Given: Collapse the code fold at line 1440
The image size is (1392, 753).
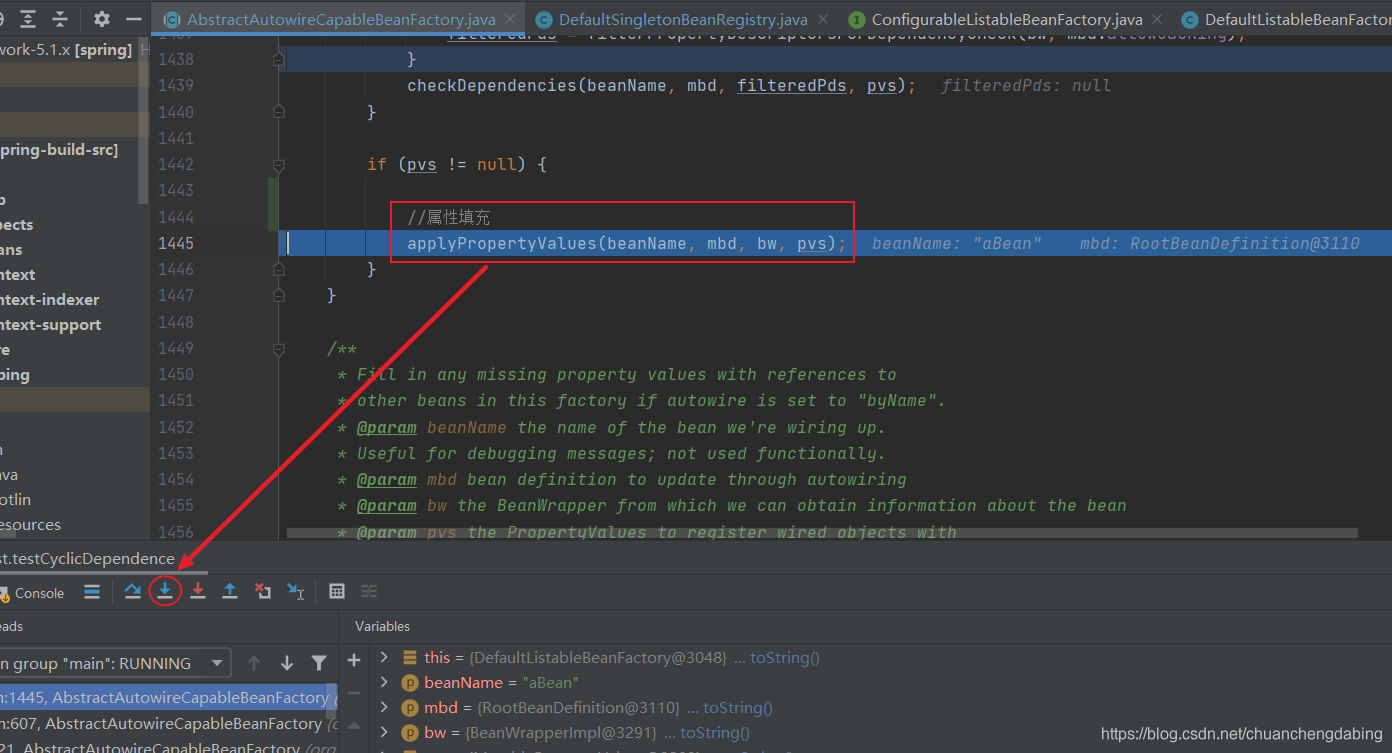Looking at the screenshot, I should tap(279, 112).
